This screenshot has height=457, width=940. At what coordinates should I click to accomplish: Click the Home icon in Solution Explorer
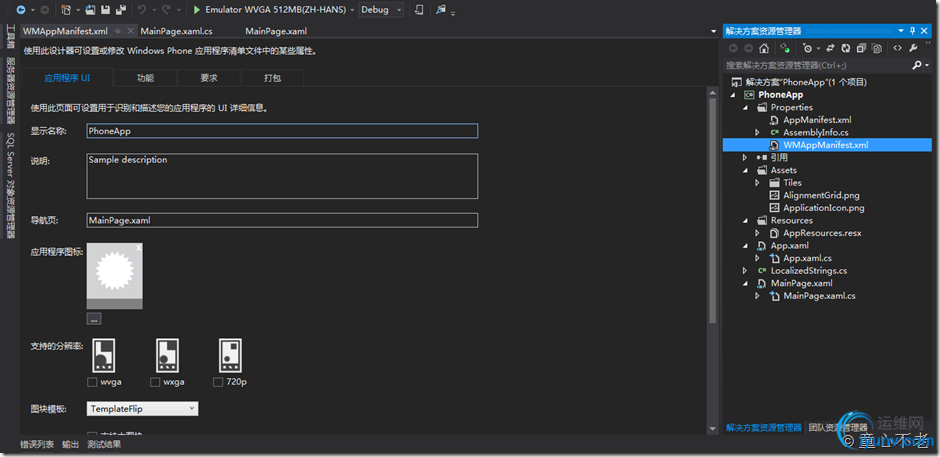coord(764,49)
